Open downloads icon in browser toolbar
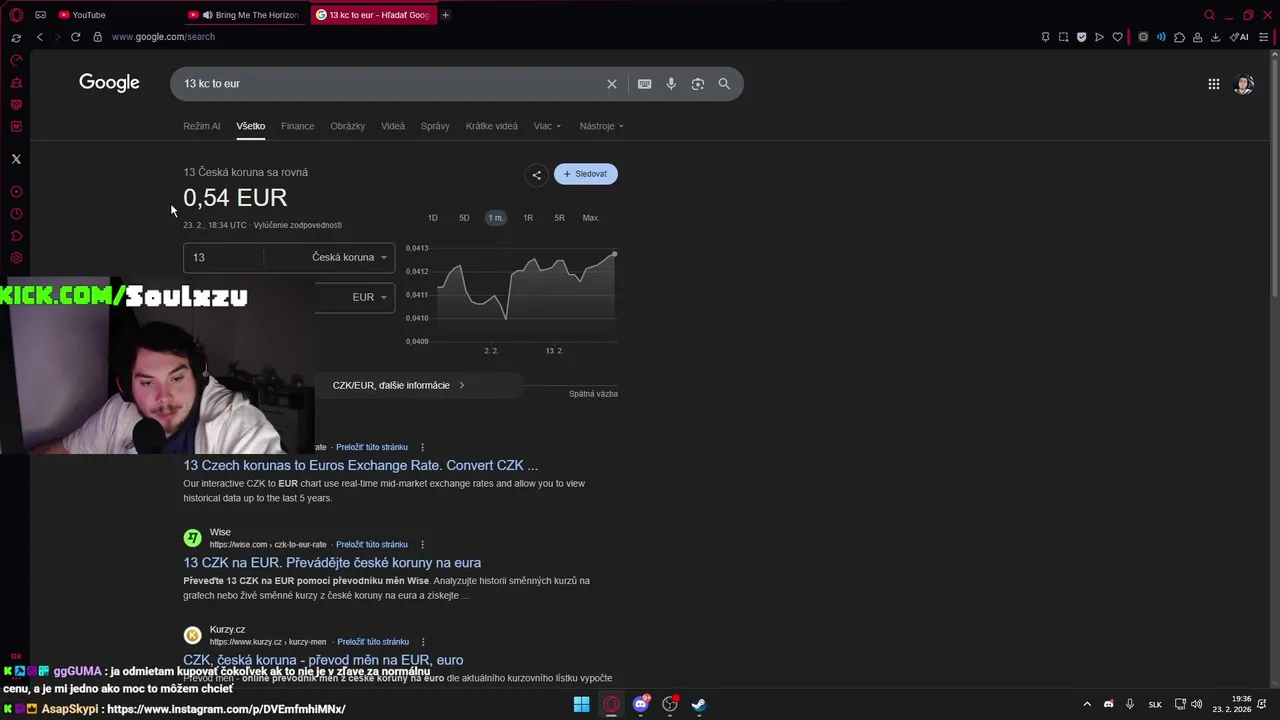The image size is (1280, 720). coord(1215,37)
